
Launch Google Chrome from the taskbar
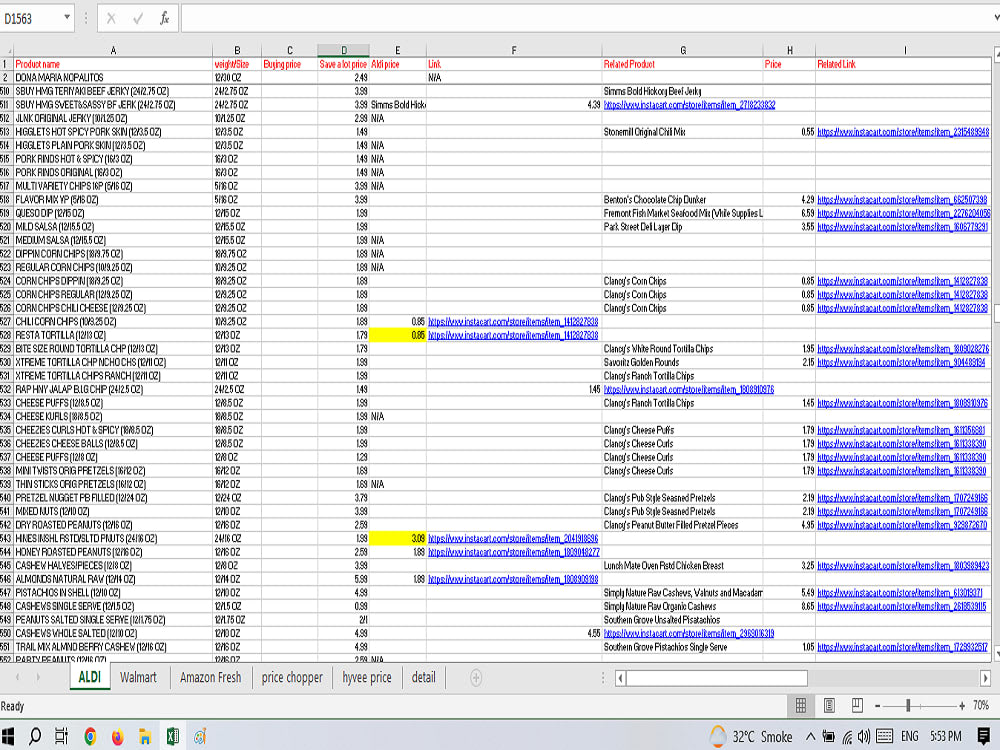pos(90,737)
